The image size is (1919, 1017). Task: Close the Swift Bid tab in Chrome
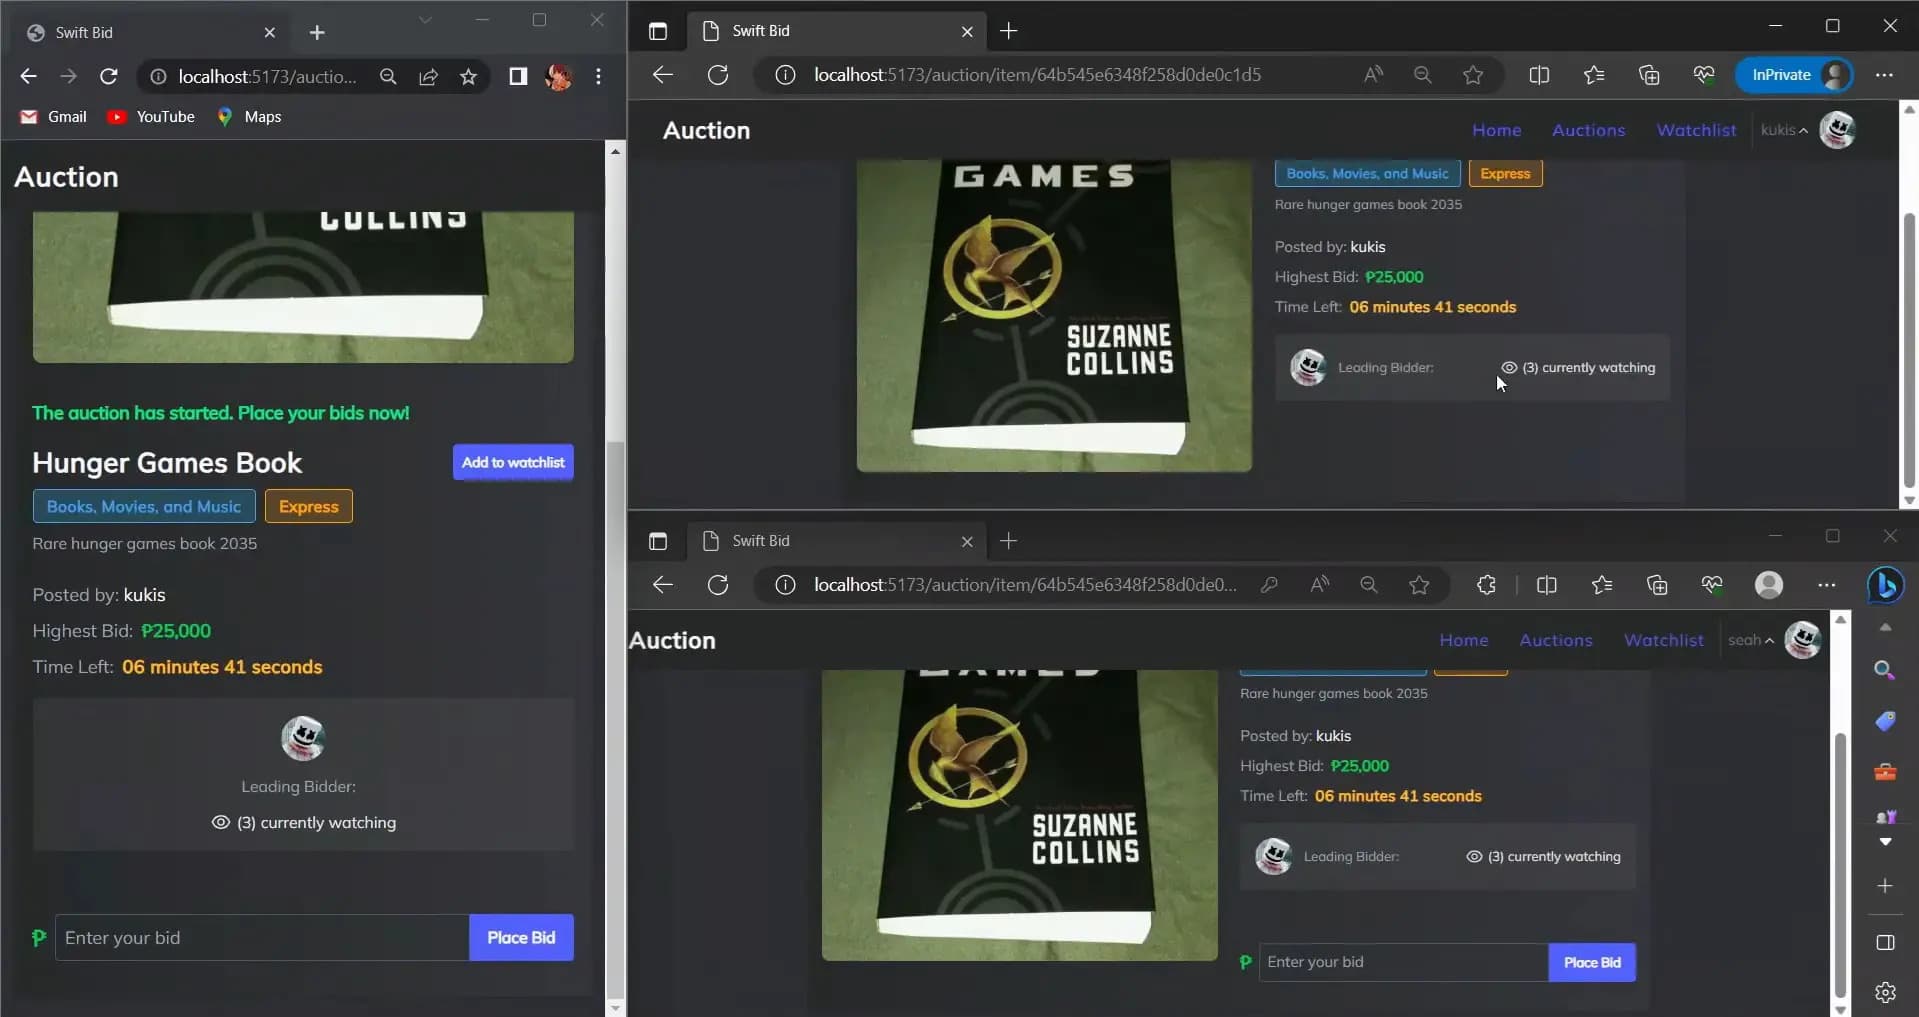269,32
